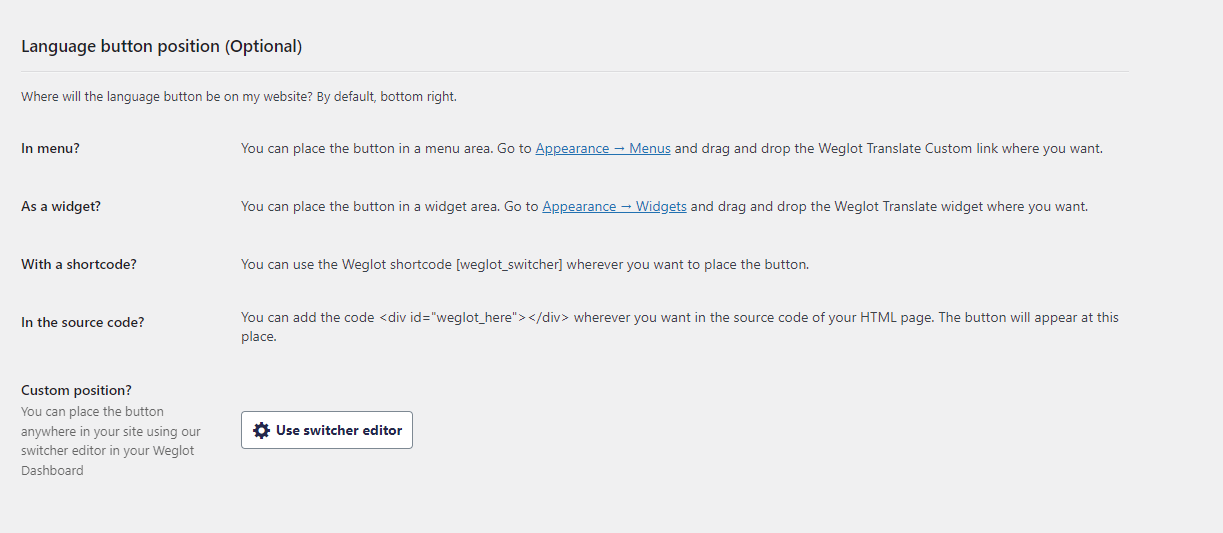Click the custom position helper description text
1223x533 pixels.
(110, 440)
